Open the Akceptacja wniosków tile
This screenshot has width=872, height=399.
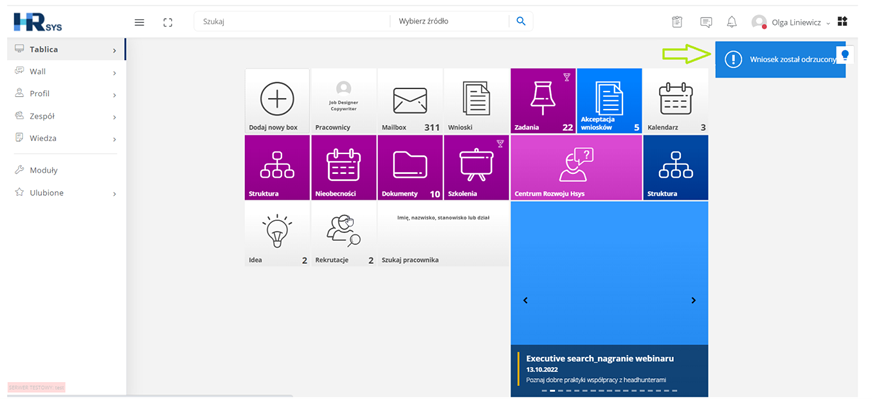pyautogui.click(x=610, y=101)
